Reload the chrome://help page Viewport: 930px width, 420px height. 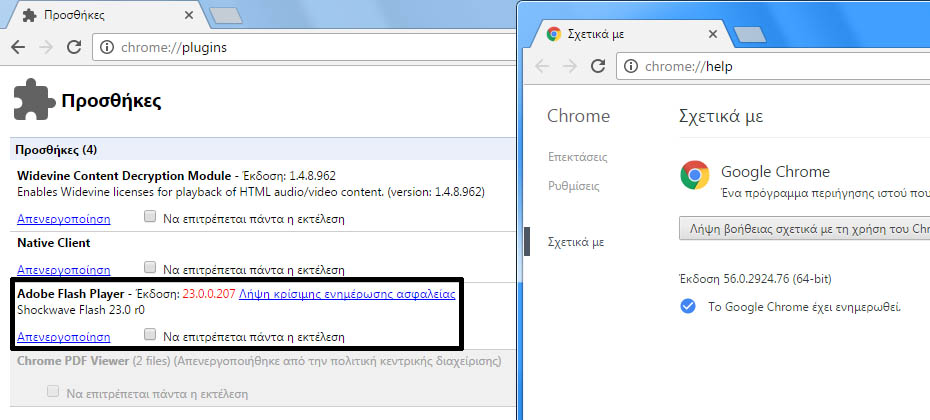click(x=598, y=66)
